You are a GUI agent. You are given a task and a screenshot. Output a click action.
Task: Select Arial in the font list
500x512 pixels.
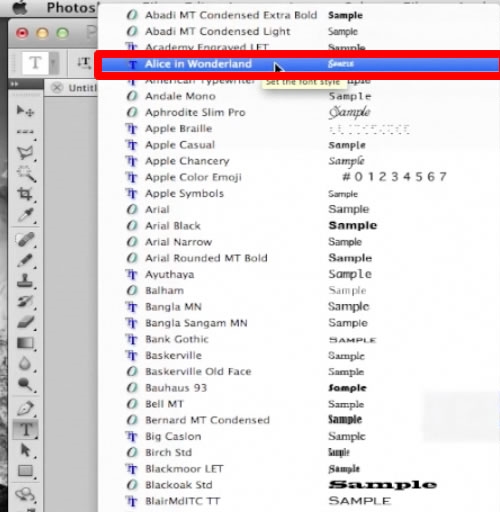click(x=157, y=210)
